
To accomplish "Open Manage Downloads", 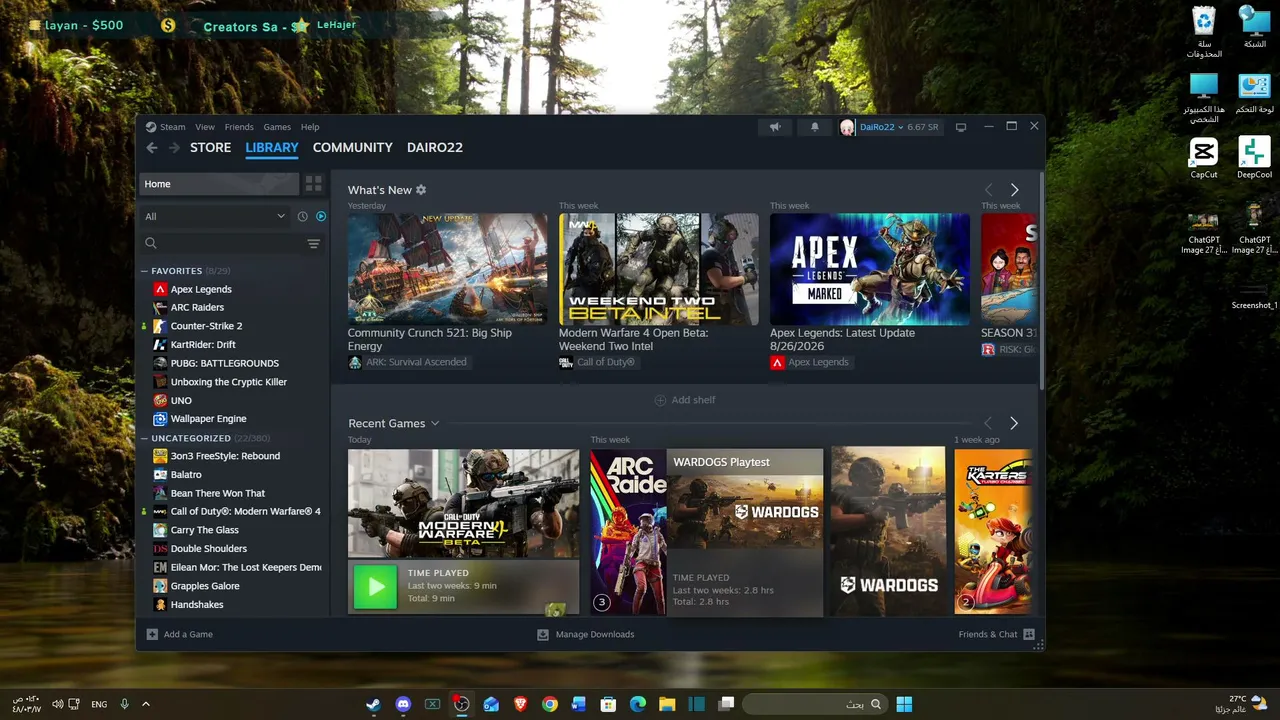I will pos(585,634).
